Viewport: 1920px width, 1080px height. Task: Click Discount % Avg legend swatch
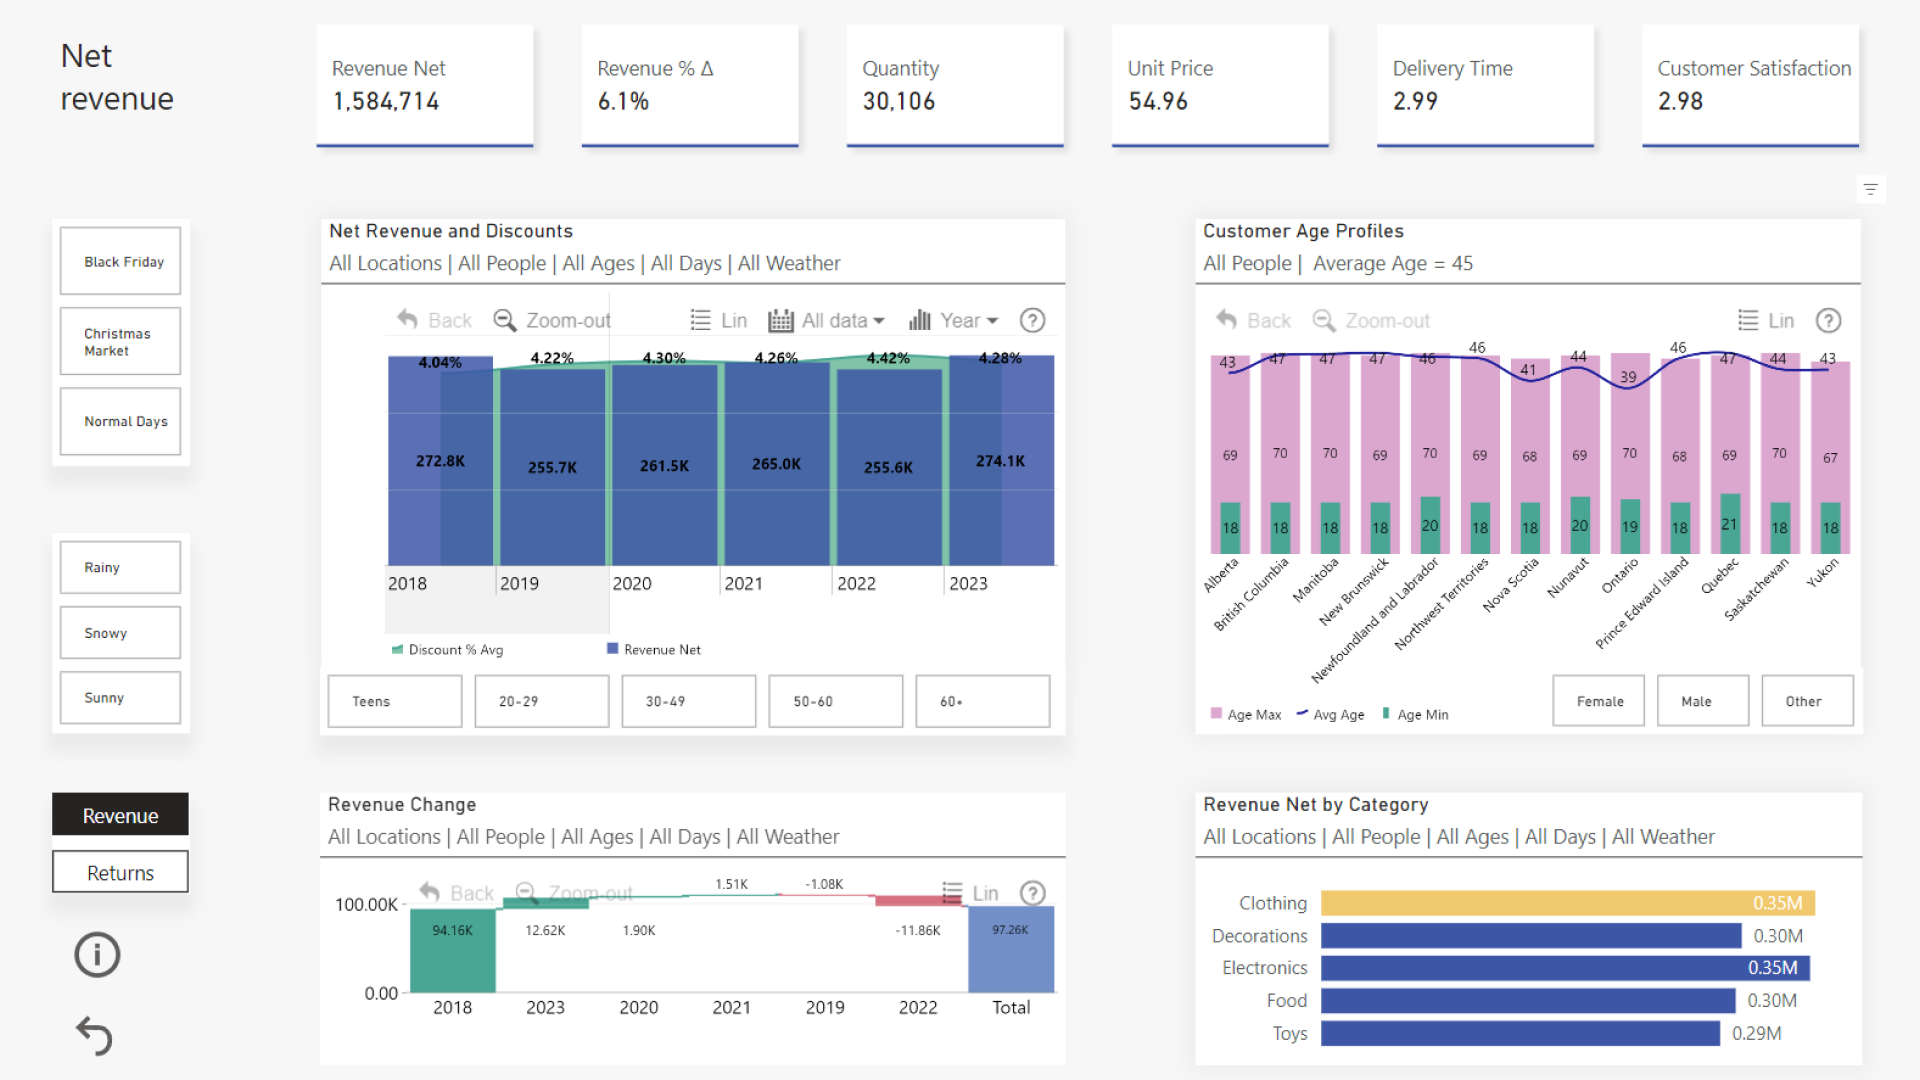[x=397, y=649]
